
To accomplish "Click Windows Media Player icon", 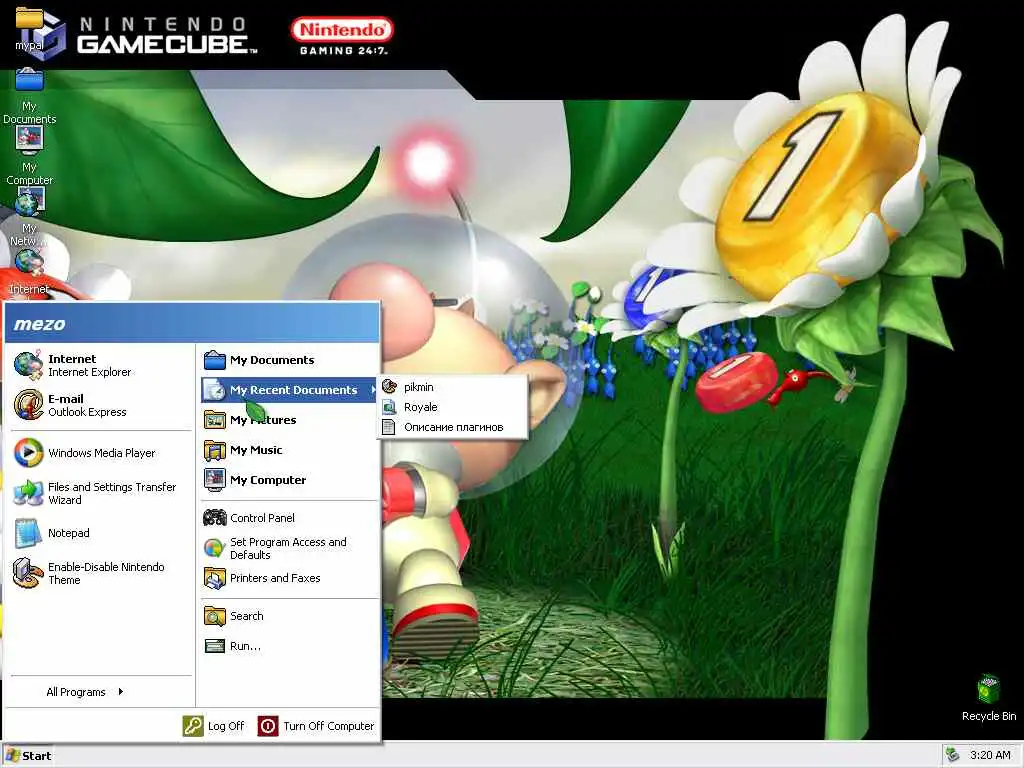I will (x=28, y=453).
